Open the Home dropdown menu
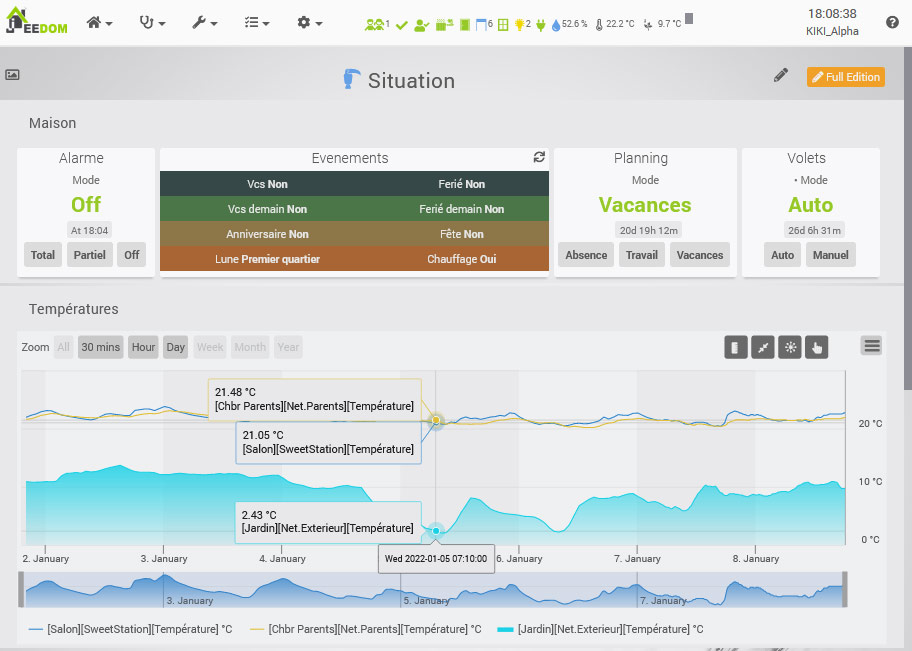 pyautogui.click(x=99, y=22)
